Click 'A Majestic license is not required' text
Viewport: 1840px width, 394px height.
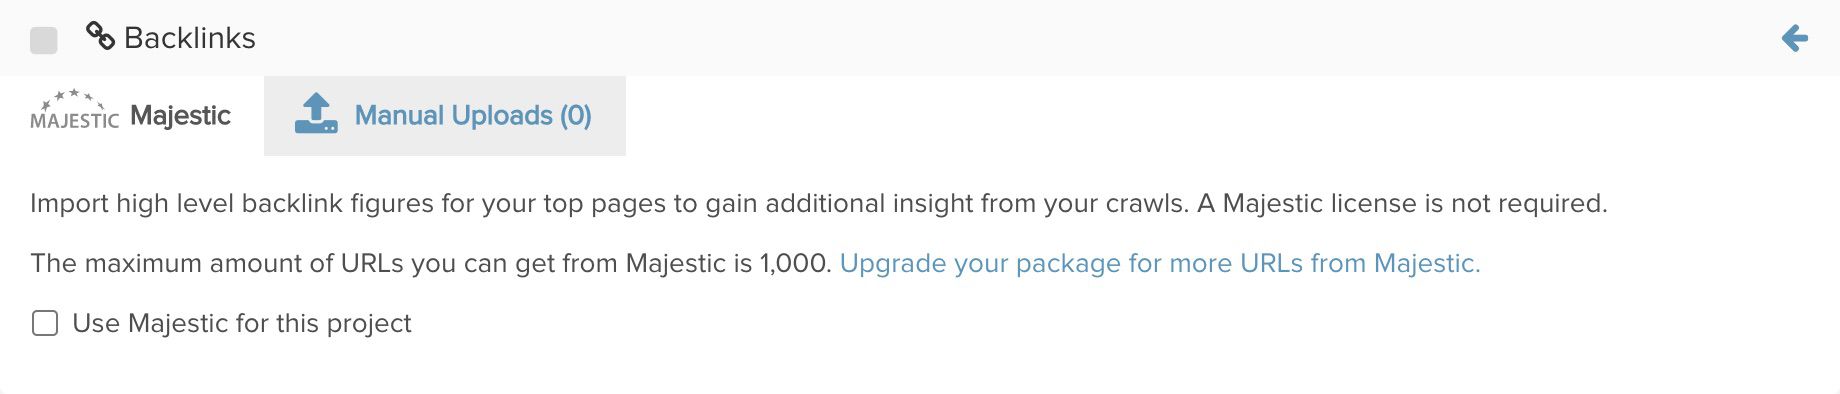pos(1402,203)
